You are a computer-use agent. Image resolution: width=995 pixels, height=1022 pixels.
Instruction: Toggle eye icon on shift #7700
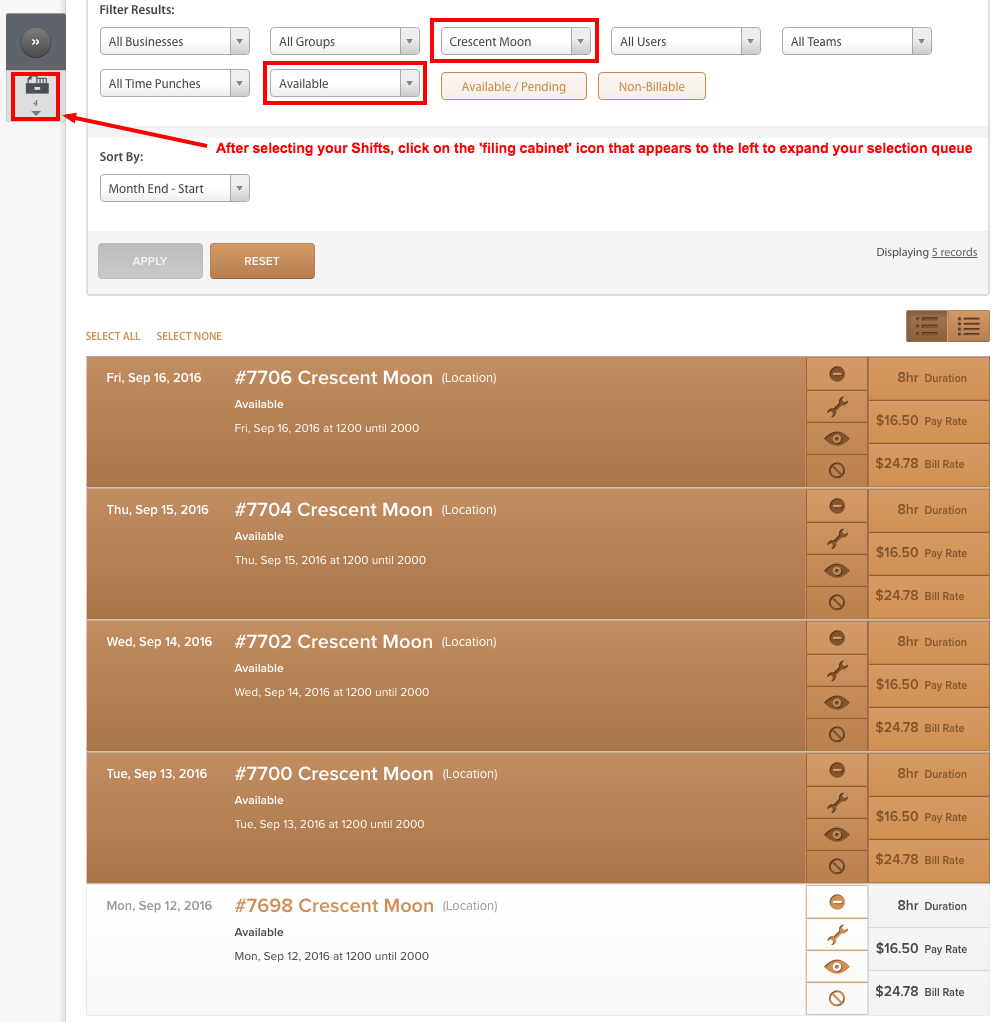point(837,835)
